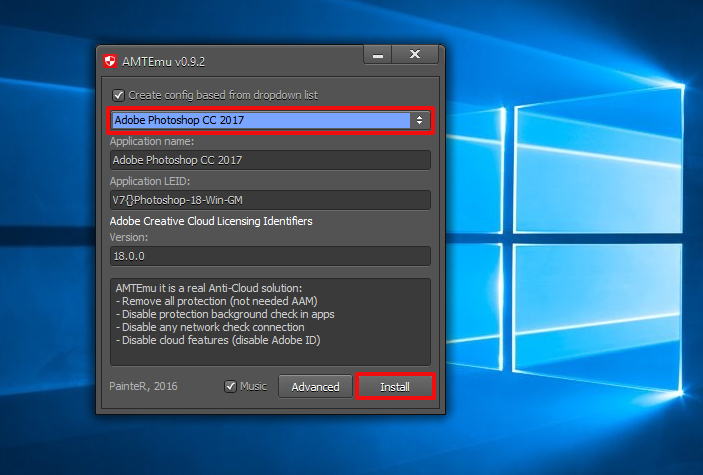
Task: Click the Install button
Action: click(x=395, y=387)
